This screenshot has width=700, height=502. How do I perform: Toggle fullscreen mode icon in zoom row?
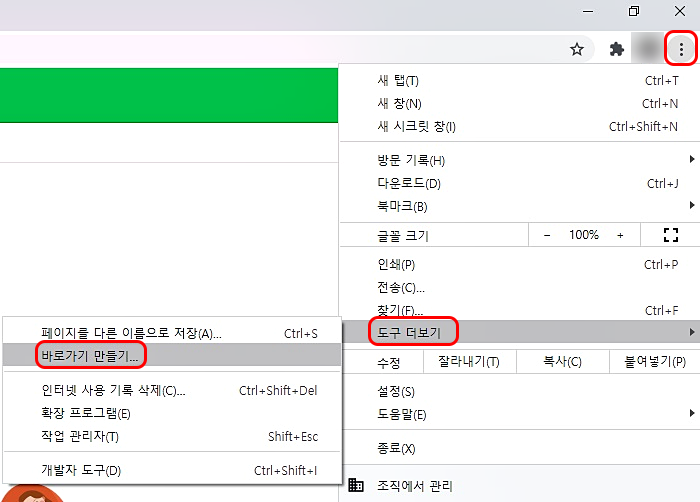pos(671,235)
